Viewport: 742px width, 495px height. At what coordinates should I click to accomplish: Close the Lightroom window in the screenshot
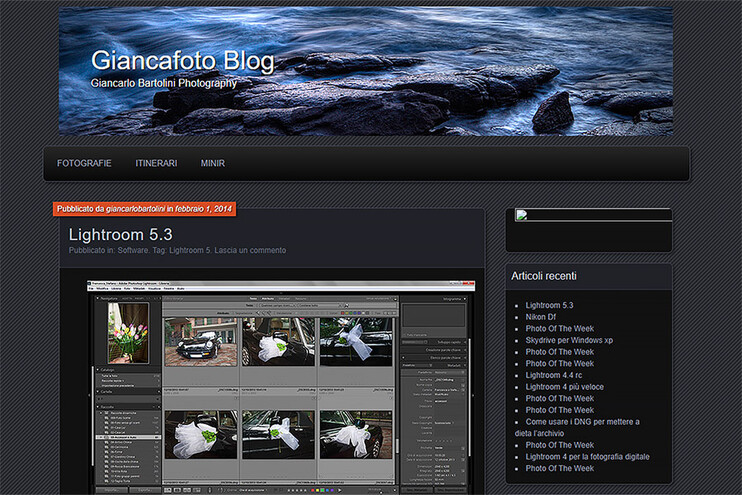(x=468, y=283)
